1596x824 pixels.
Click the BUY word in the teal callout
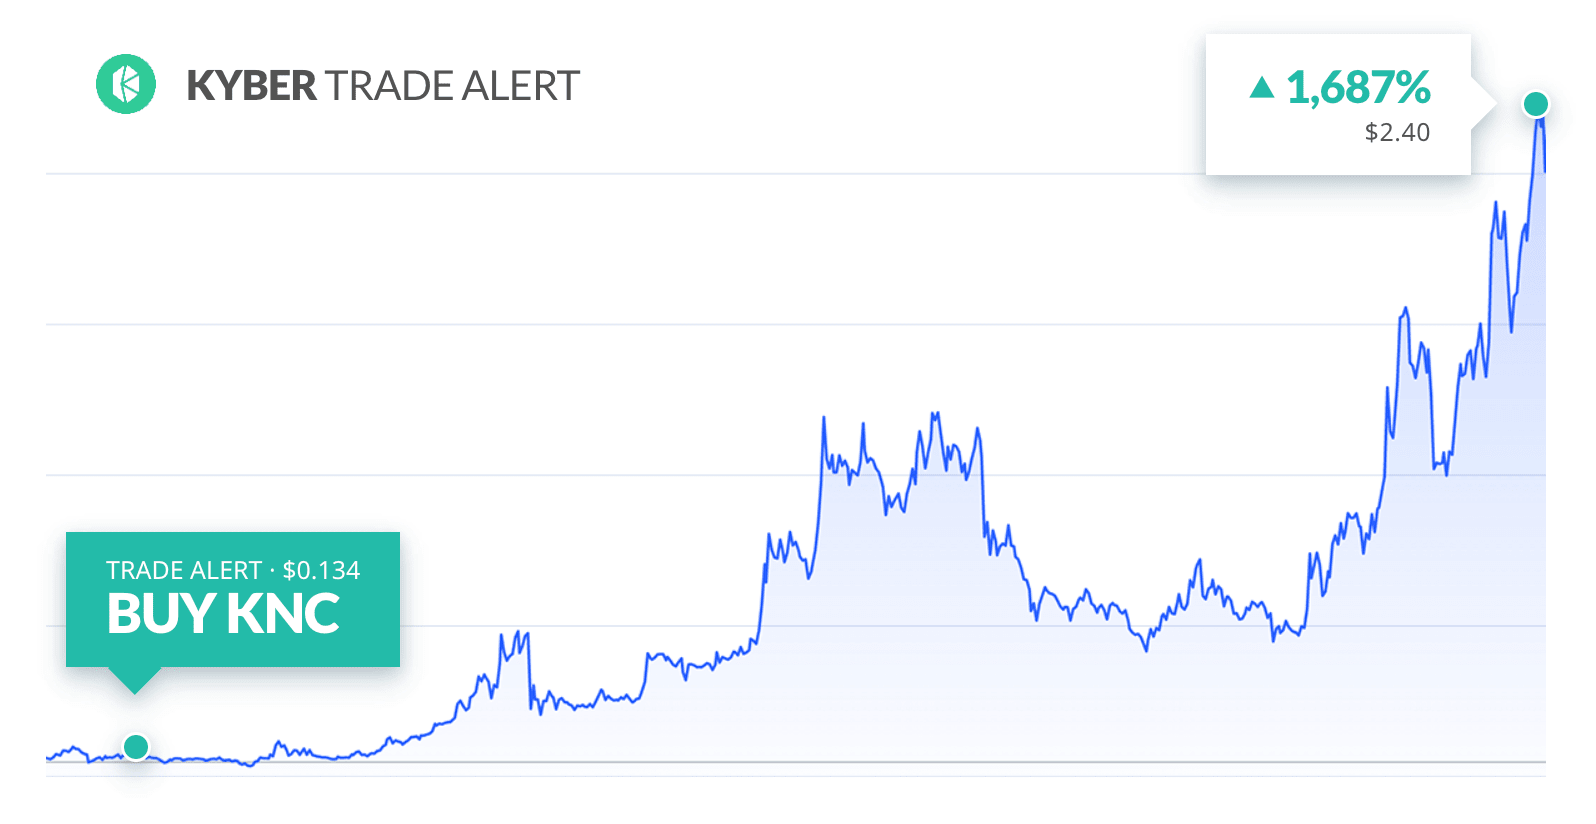point(161,614)
